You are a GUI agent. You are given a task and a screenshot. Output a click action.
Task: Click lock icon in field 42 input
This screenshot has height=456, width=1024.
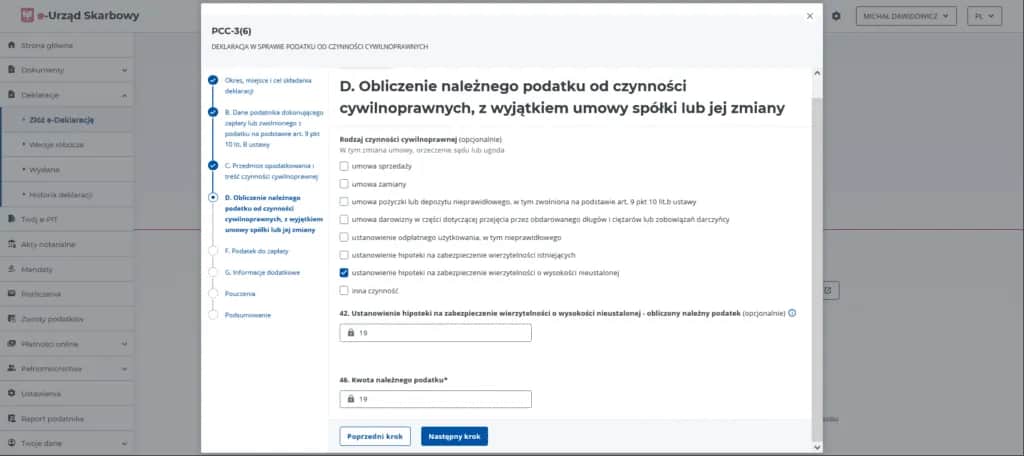(351, 333)
